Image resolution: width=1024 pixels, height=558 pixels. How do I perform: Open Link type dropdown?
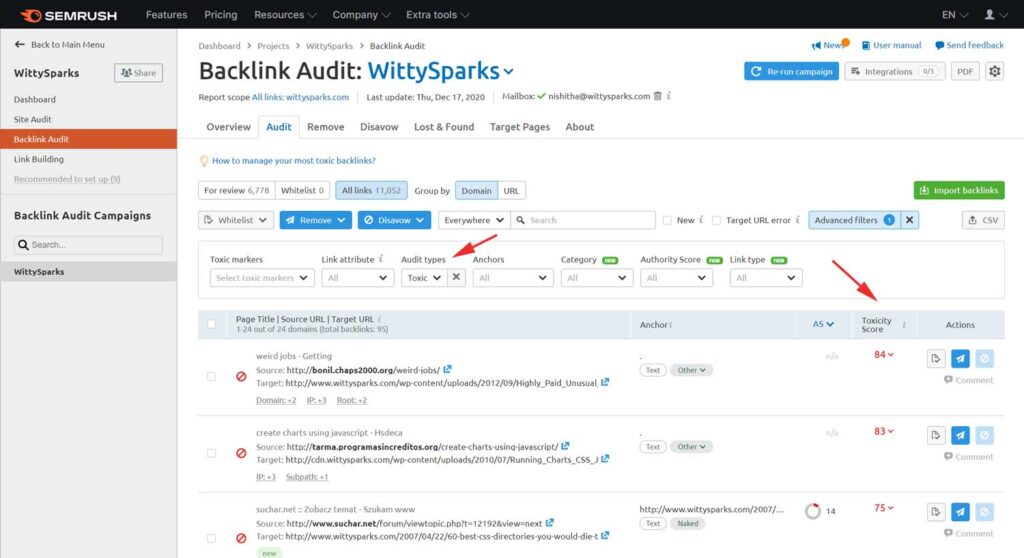coord(765,278)
